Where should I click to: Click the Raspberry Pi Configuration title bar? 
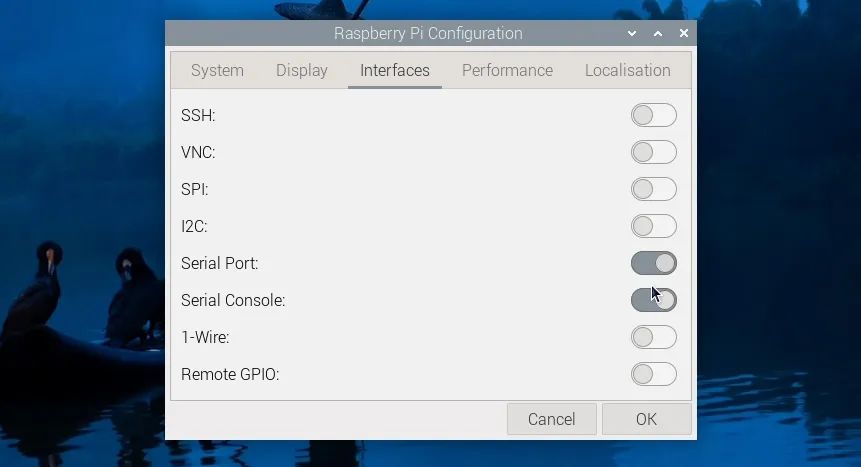(428, 34)
